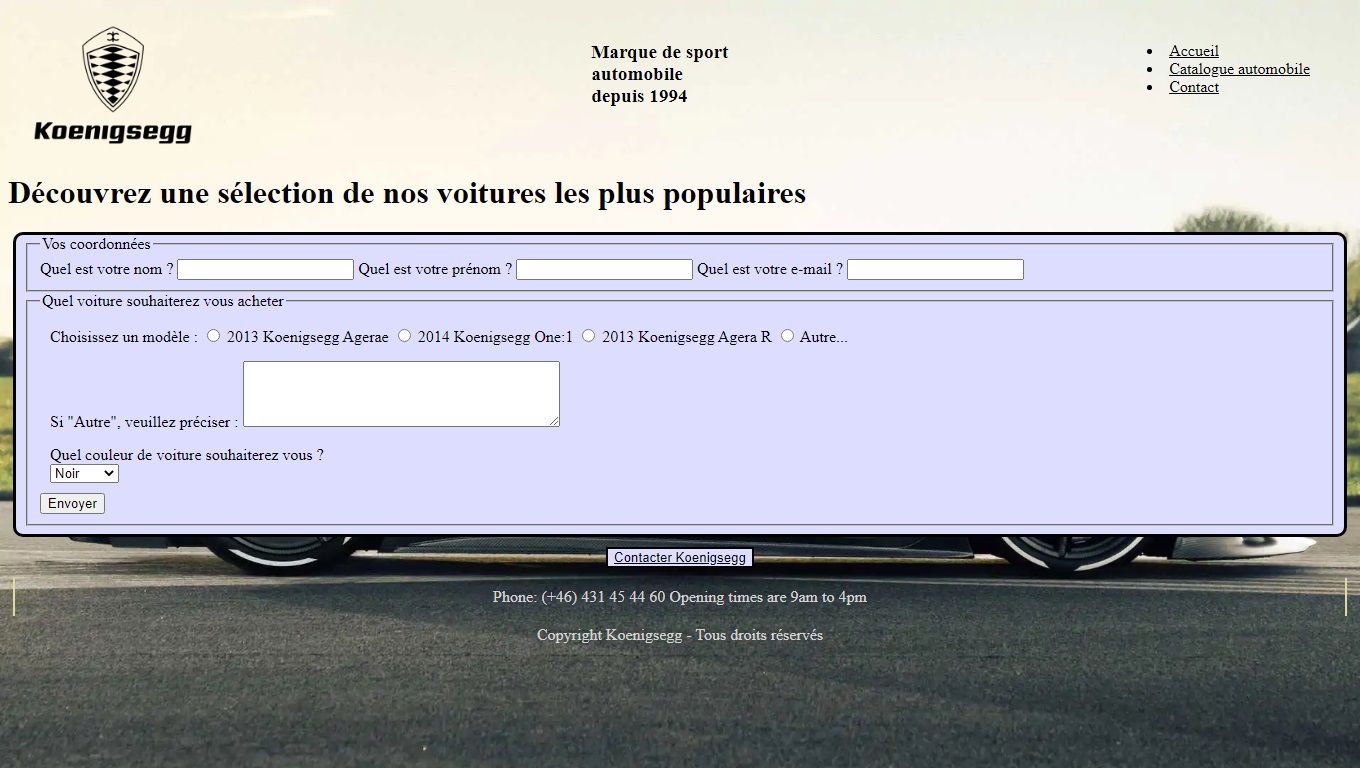This screenshot has width=1360, height=768.
Task: Open the car color dropdown showing Noir
Action: coord(84,473)
